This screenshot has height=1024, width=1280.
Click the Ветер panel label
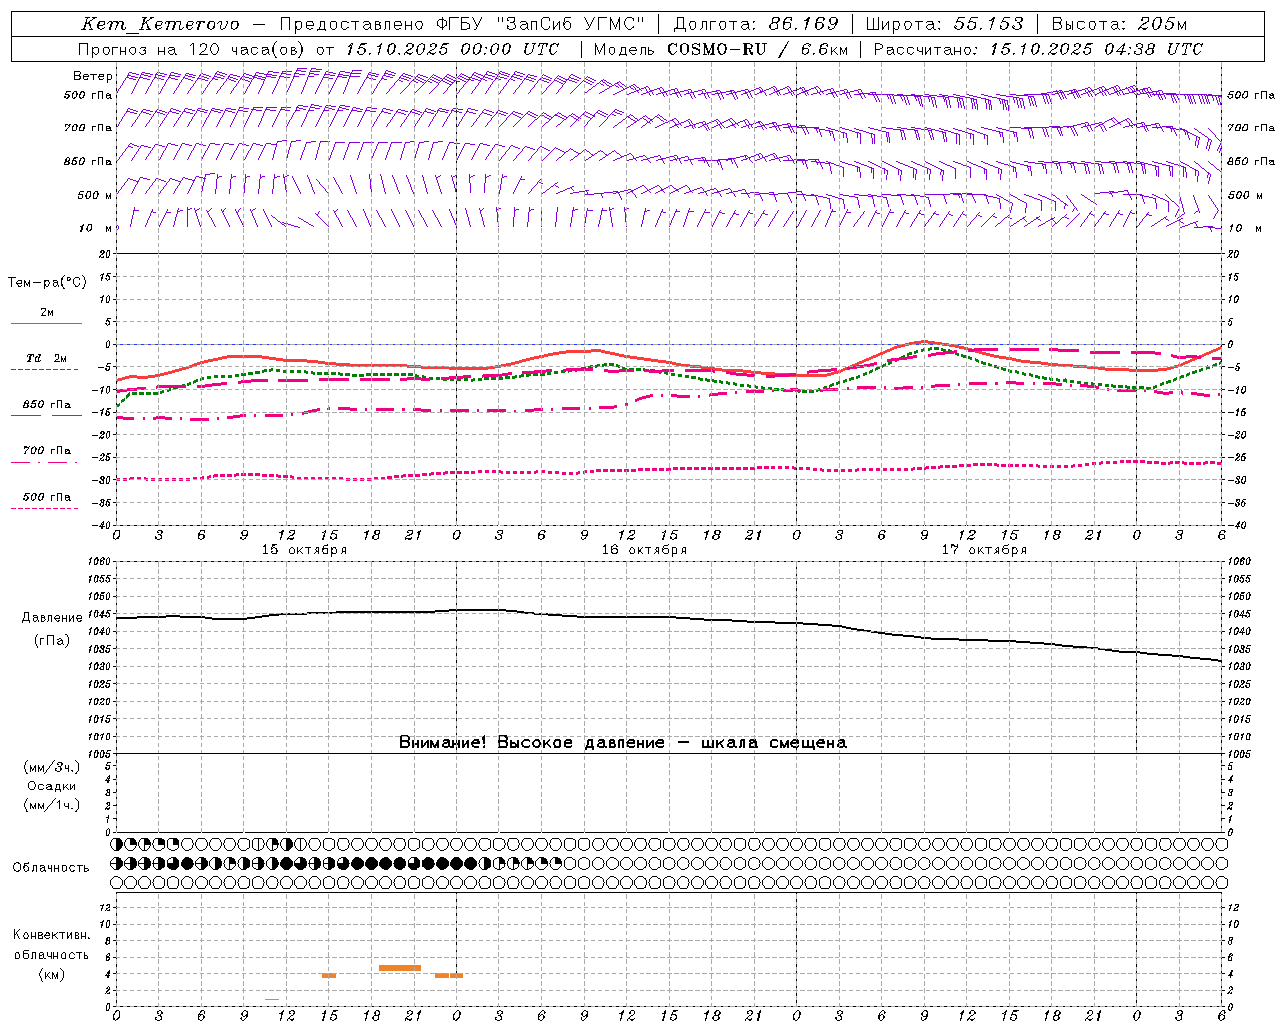click(93, 76)
